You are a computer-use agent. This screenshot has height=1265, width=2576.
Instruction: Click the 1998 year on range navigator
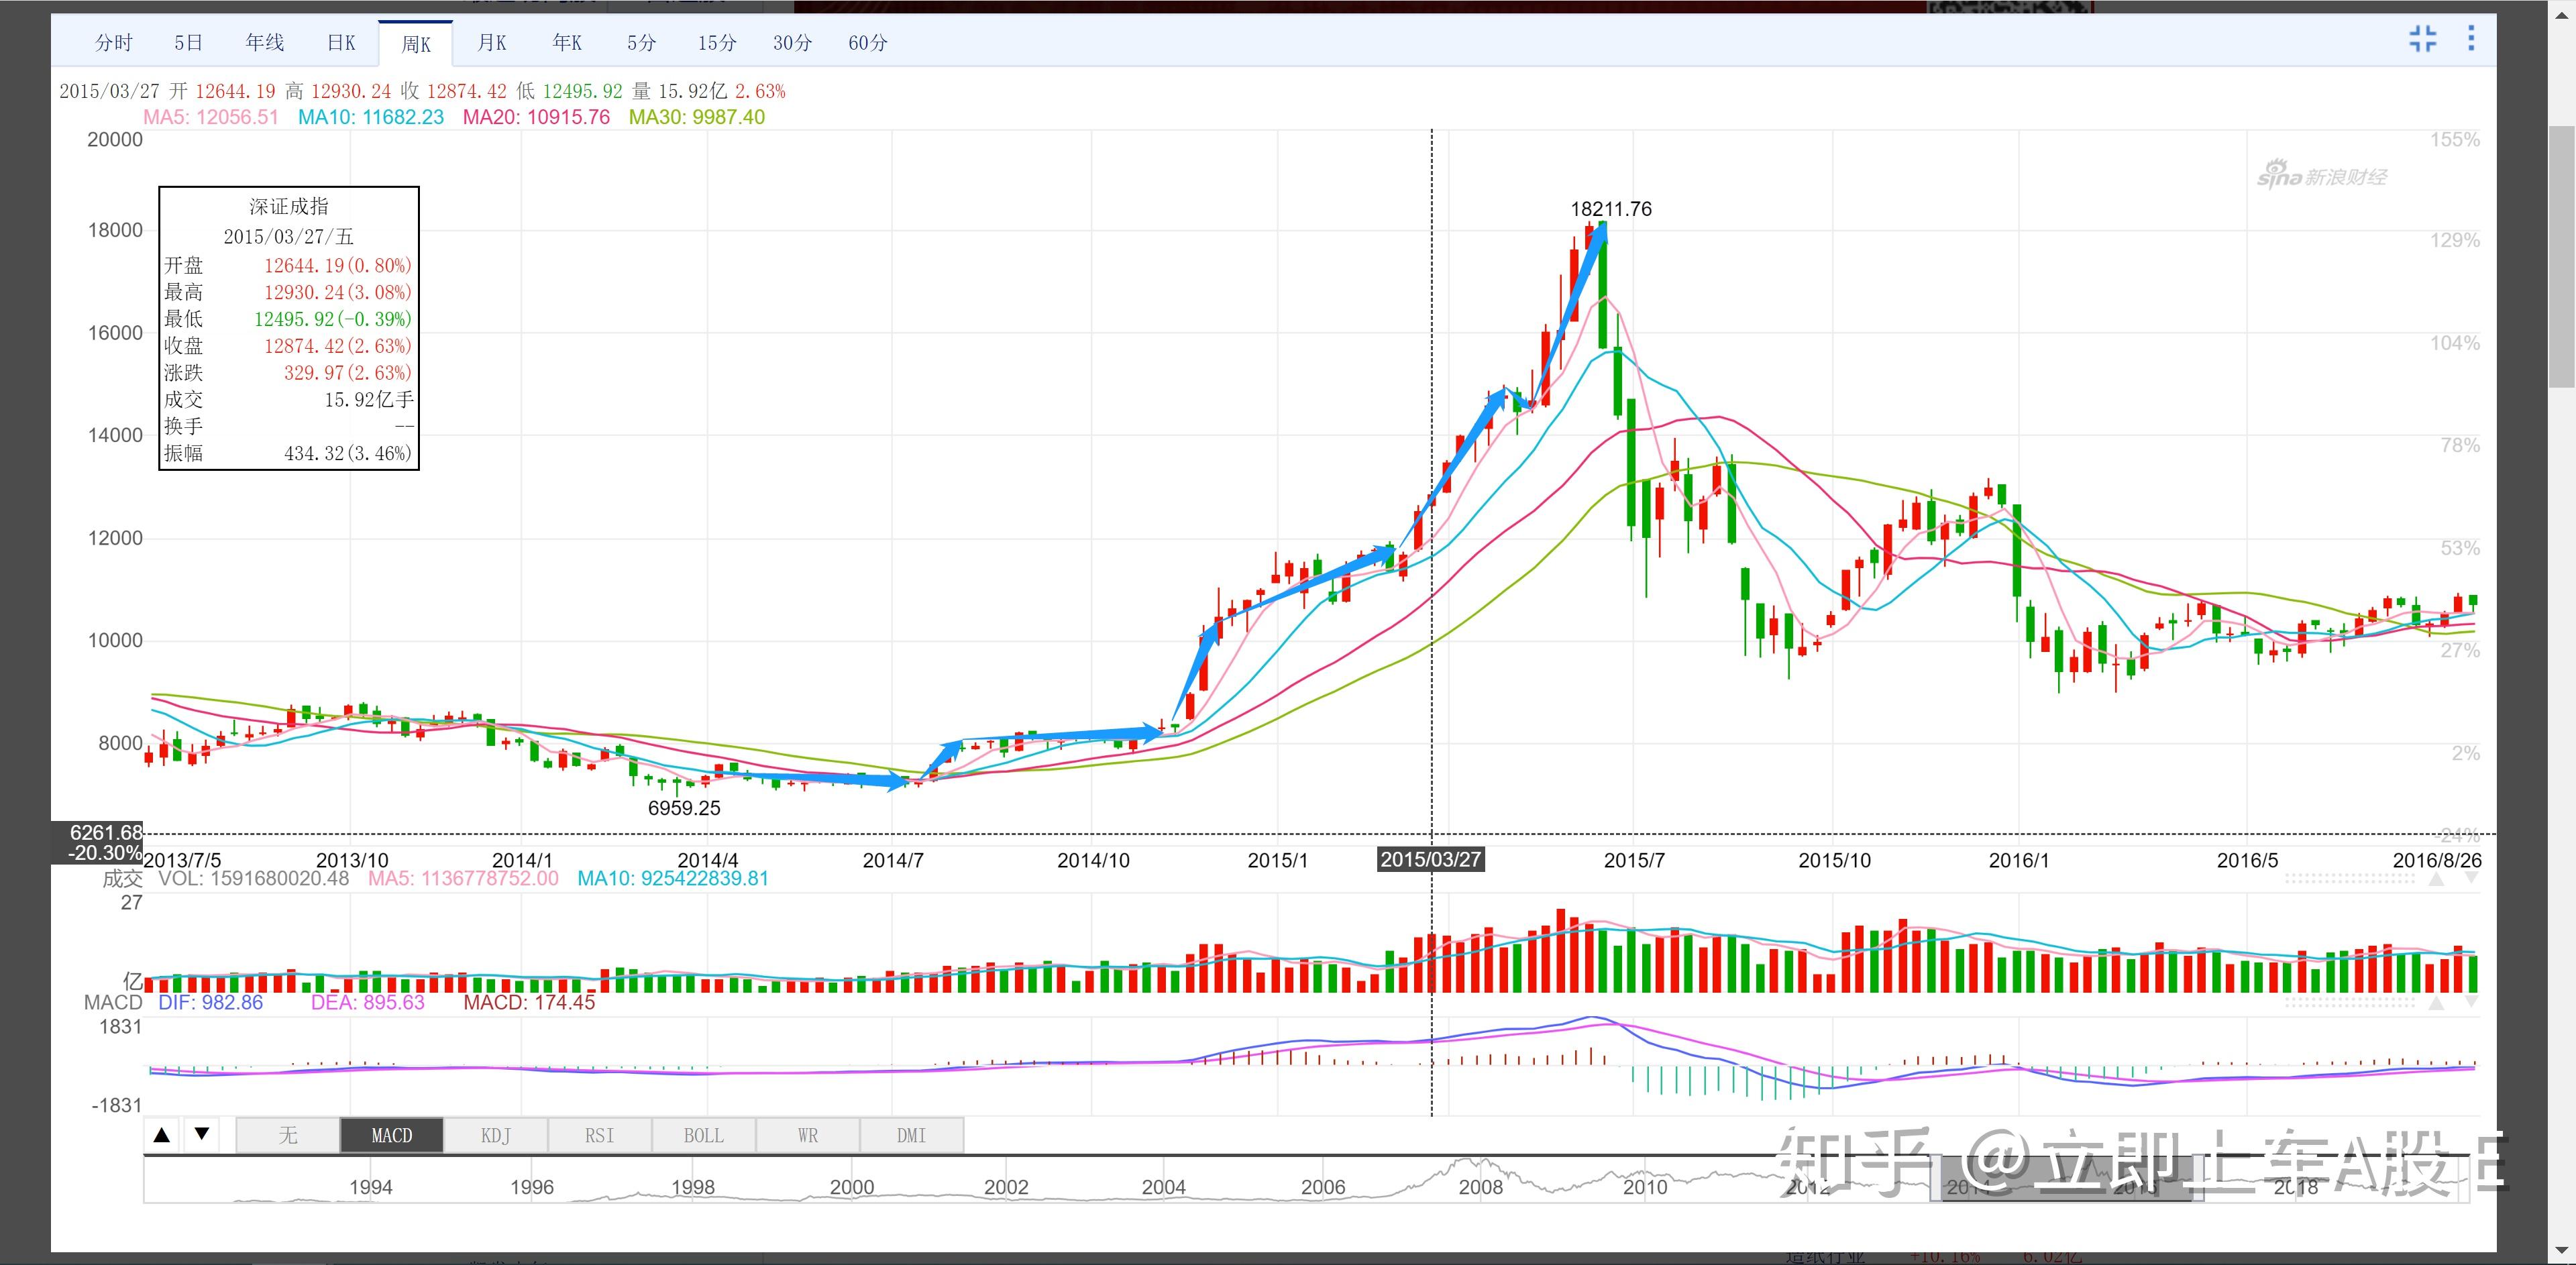click(693, 1187)
